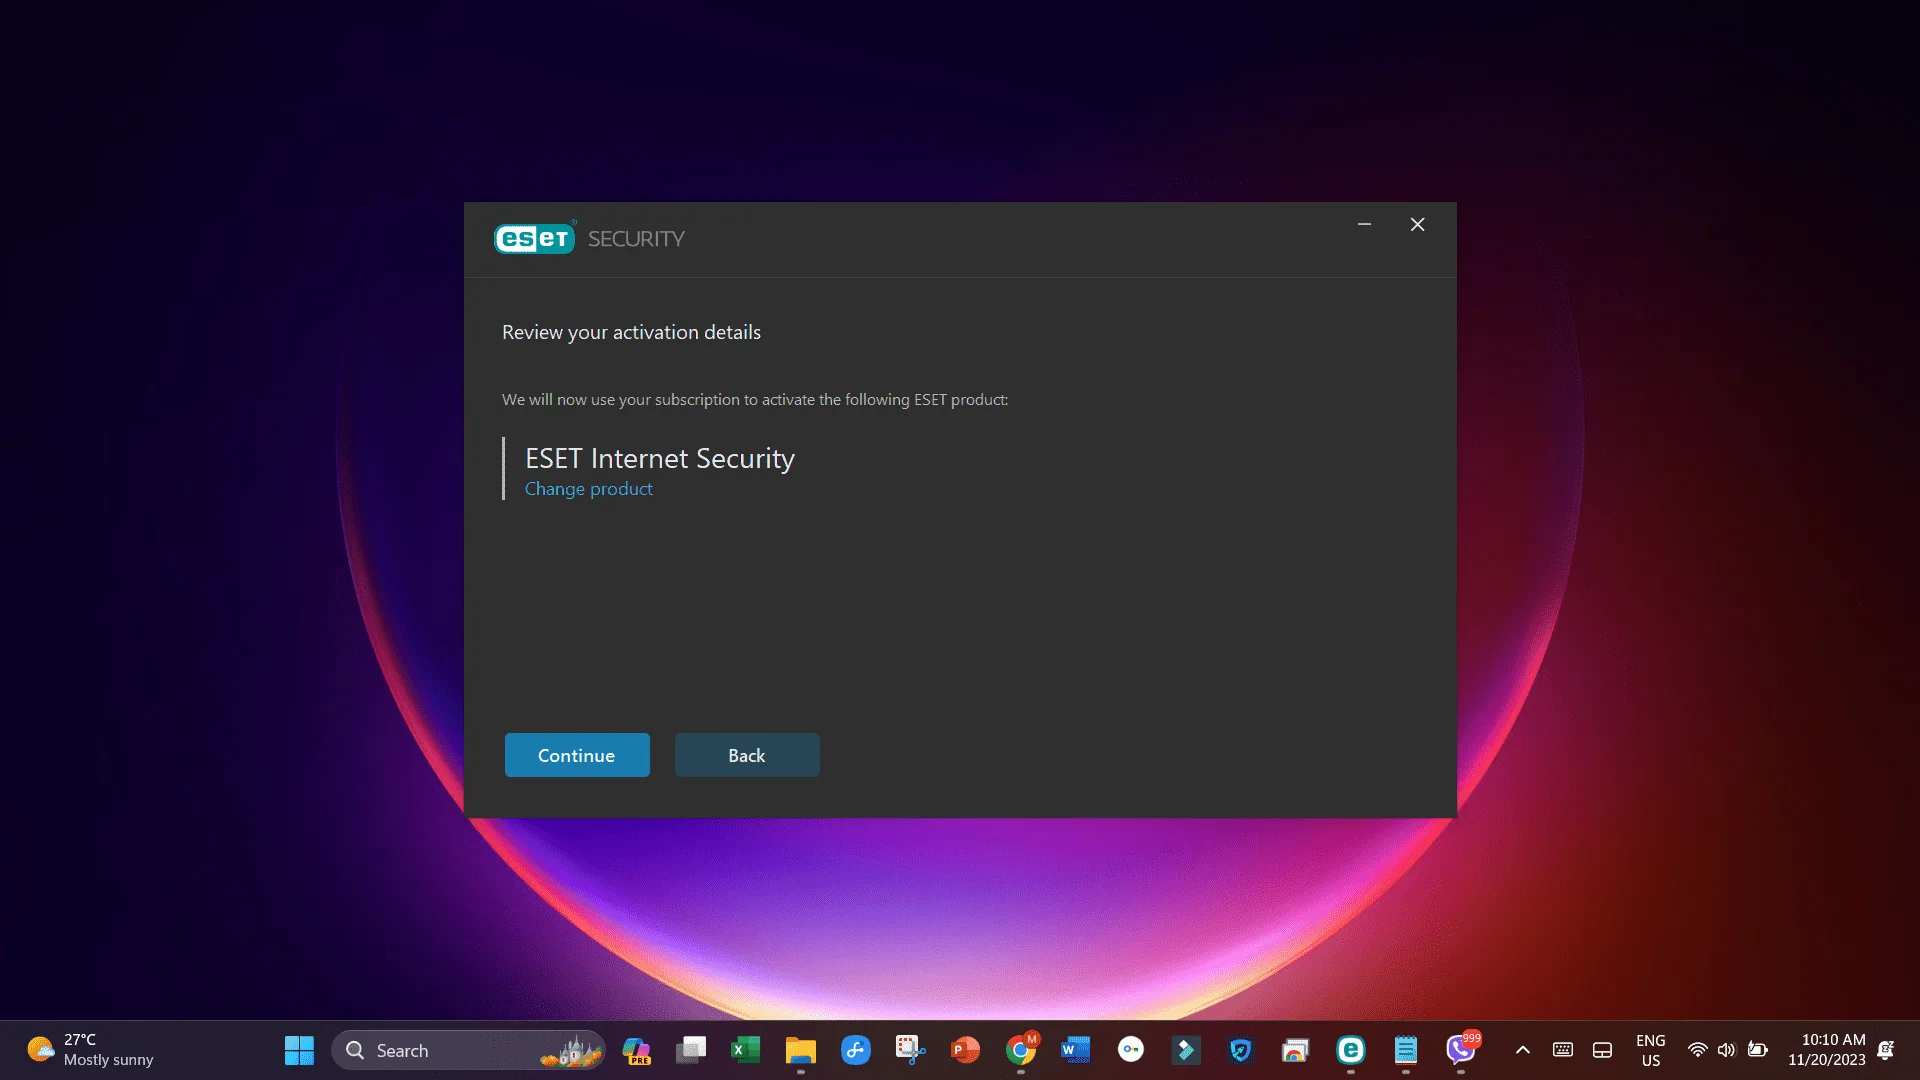Show hidden system tray icons
The height and width of the screenshot is (1080, 1920).
click(1522, 1050)
